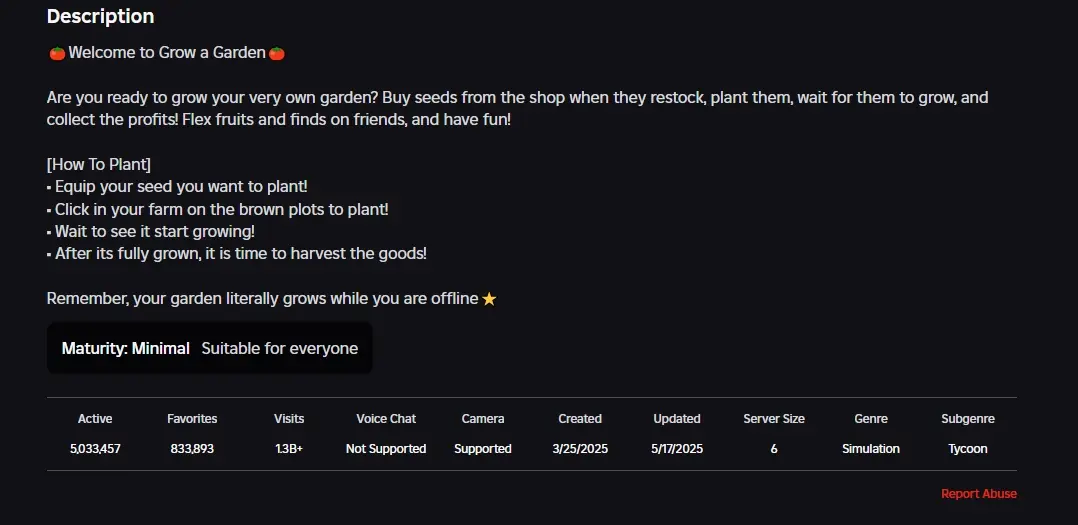The image size is (1078, 525).
Task: Click the Favorites count 833,893
Action: tap(192, 449)
